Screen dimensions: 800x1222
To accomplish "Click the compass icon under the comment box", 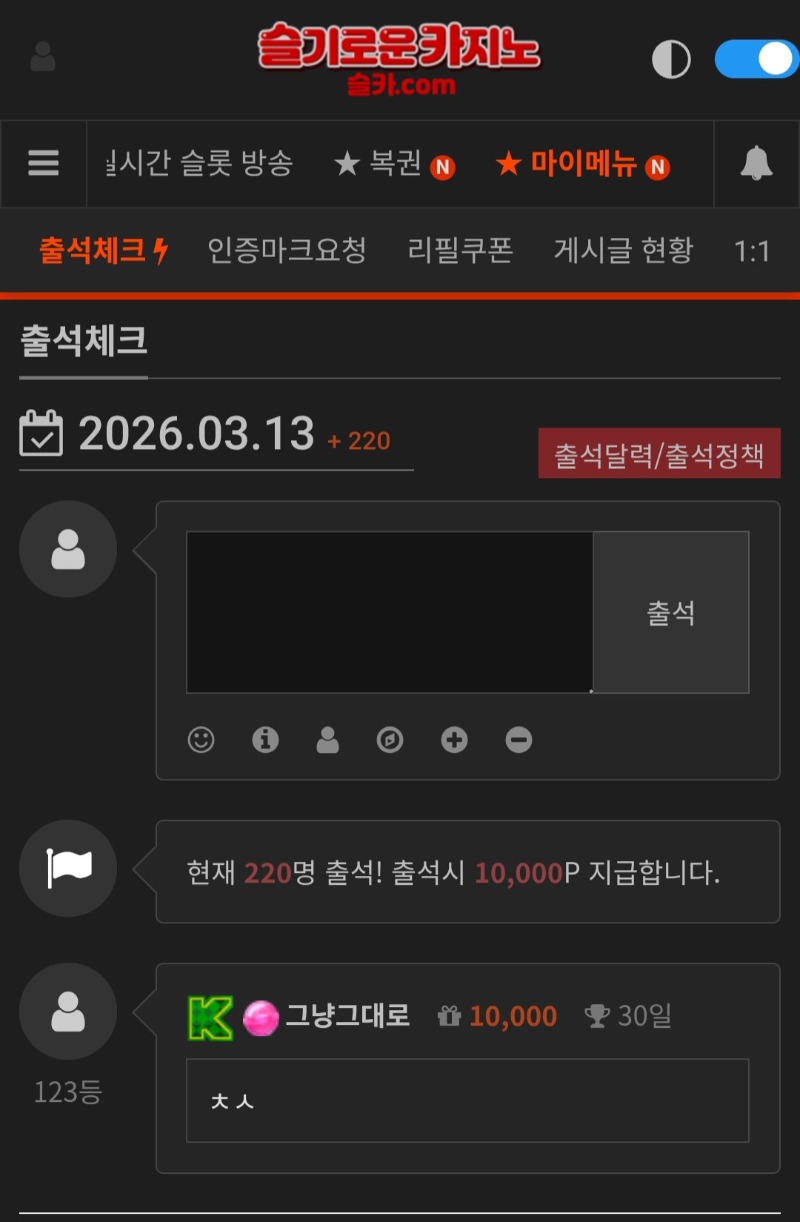I will [x=390, y=740].
